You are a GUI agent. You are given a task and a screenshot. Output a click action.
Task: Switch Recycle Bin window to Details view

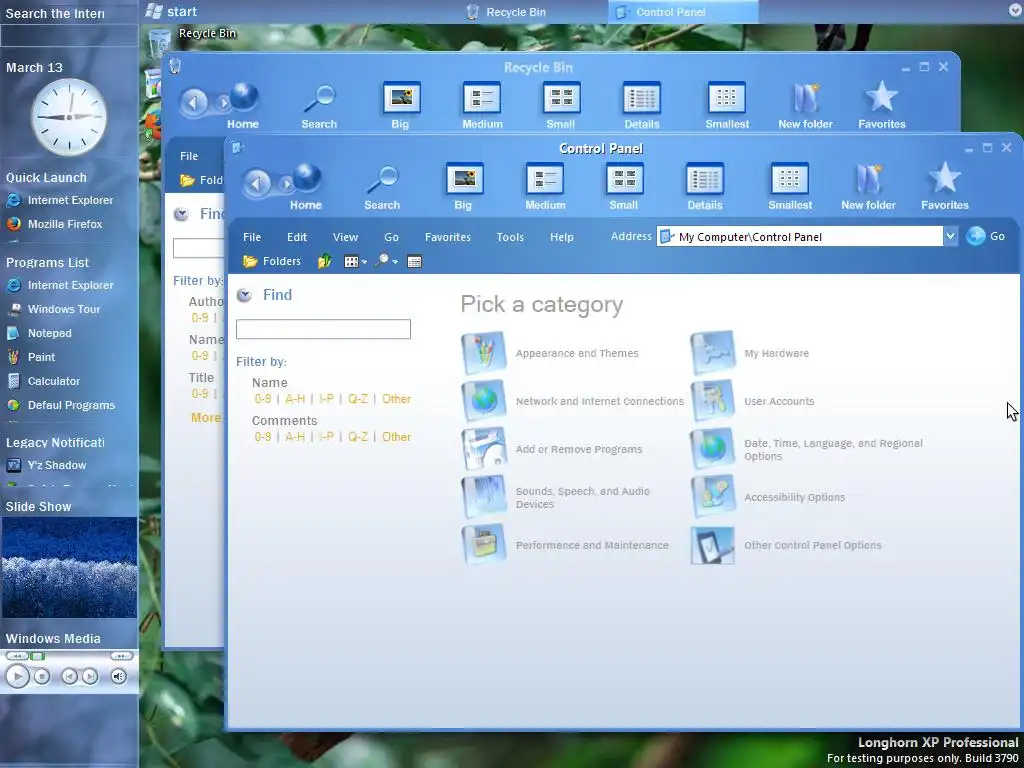(642, 106)
